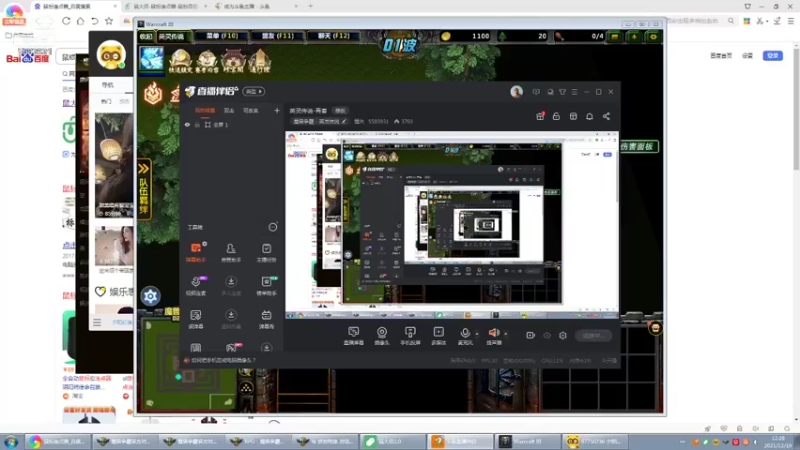Viewport: 800px width, 450px height.
Task: Click the edit label next to stream title
Action: [340, 110]
